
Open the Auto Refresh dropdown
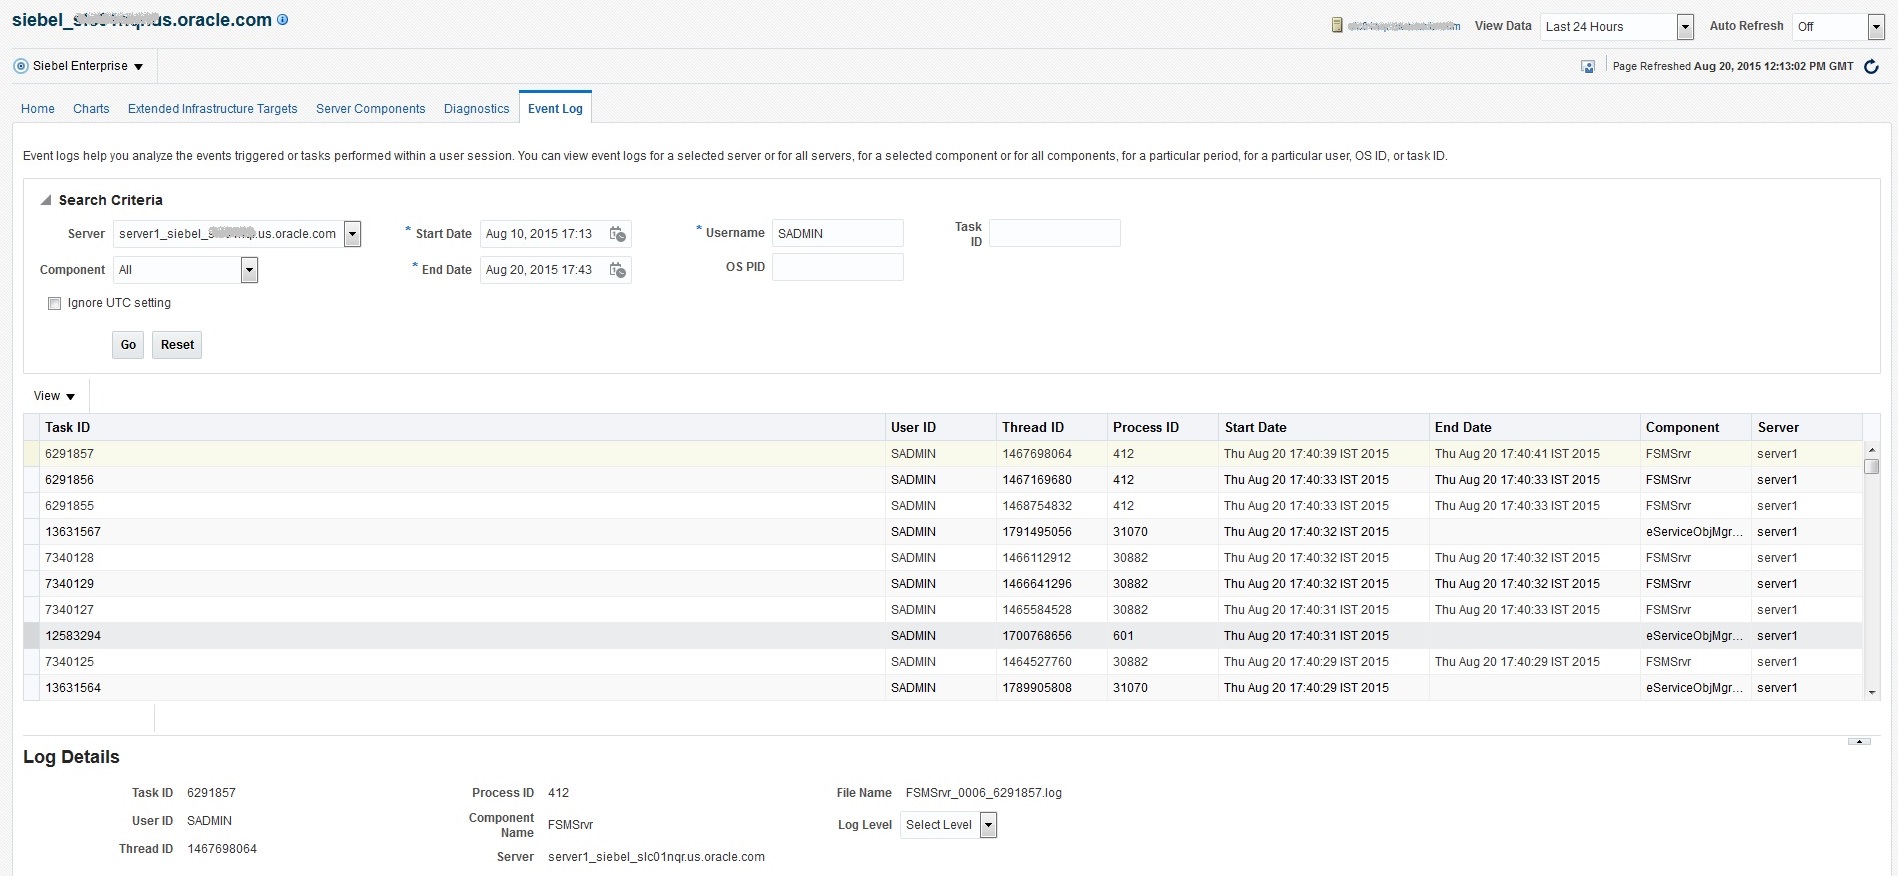(x=1876, y=27)
